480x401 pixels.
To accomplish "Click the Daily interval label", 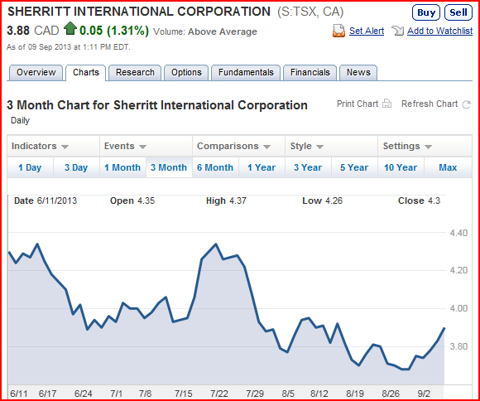I will click(x=20, y=120).
